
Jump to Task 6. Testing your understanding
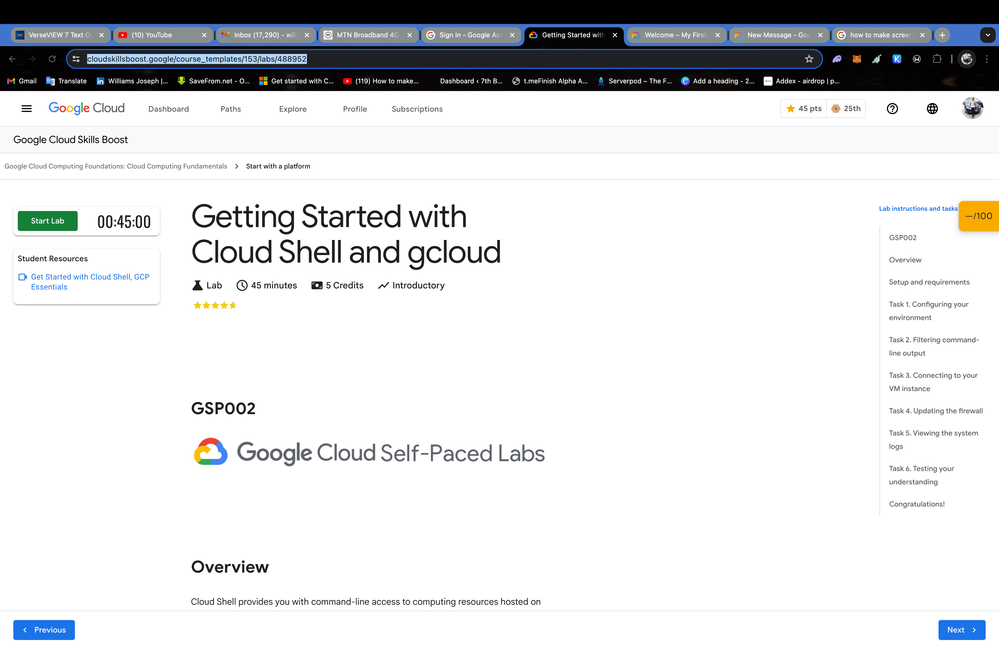[x=921, y=475]
